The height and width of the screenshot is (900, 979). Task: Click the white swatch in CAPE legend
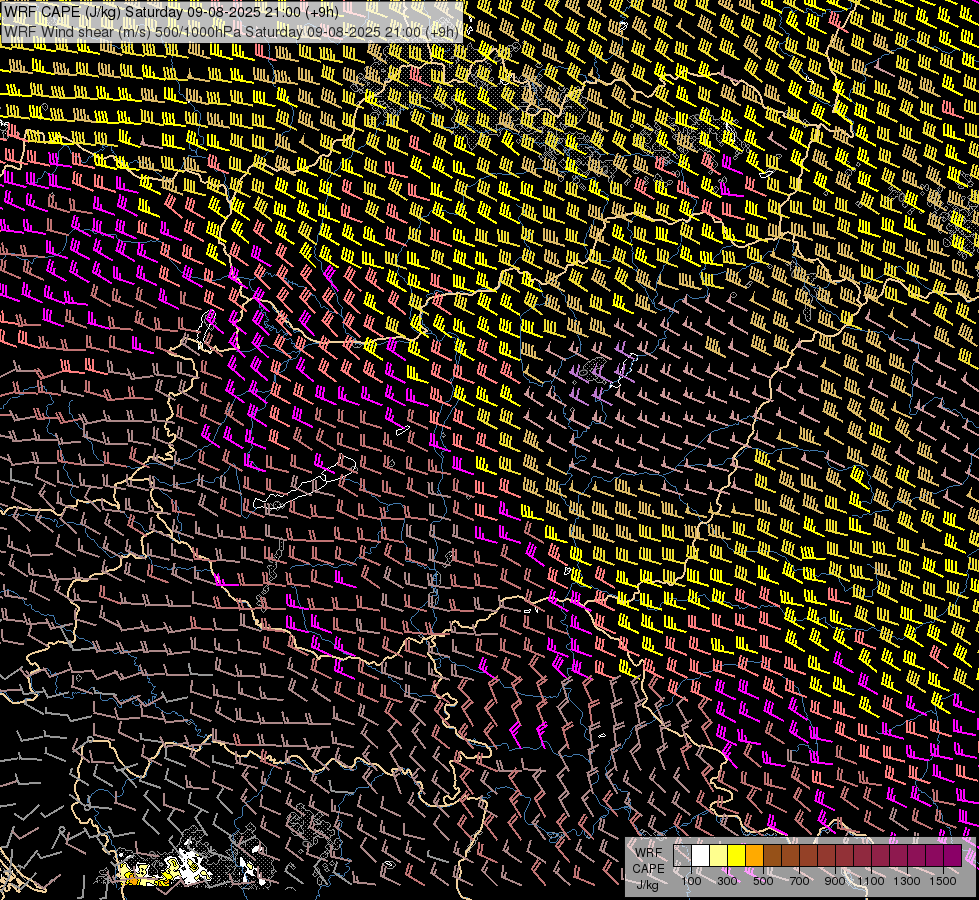tap(701, 855)
